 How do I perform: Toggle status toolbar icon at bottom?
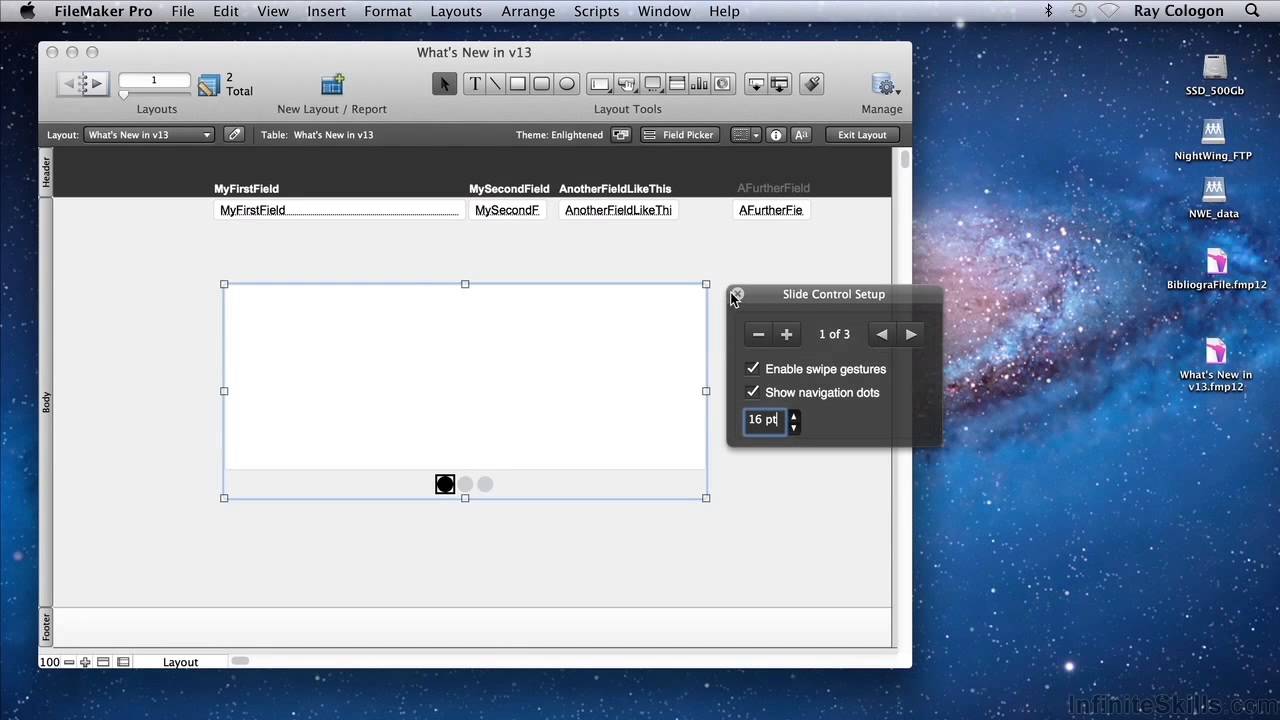point(104,662)
